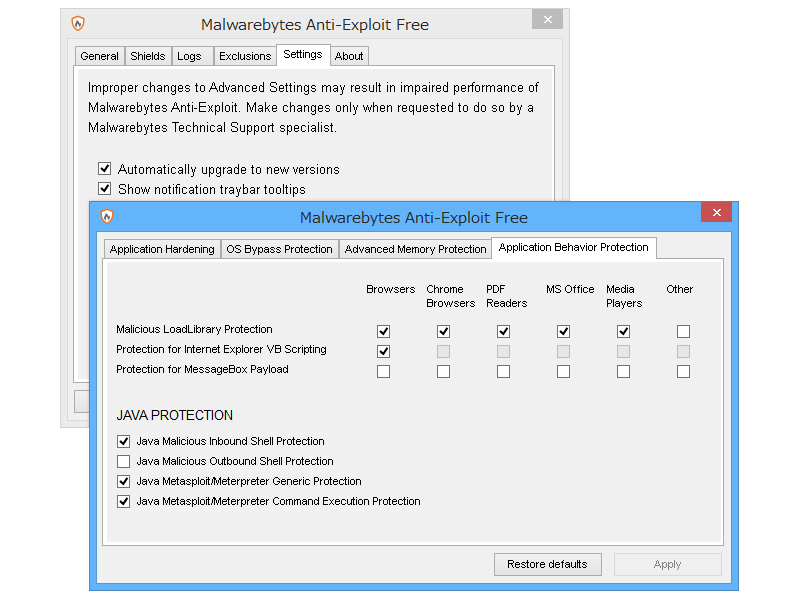
Task: Enable MessageBox Payload protection for Media Players
Action: (x=623, y=371)
